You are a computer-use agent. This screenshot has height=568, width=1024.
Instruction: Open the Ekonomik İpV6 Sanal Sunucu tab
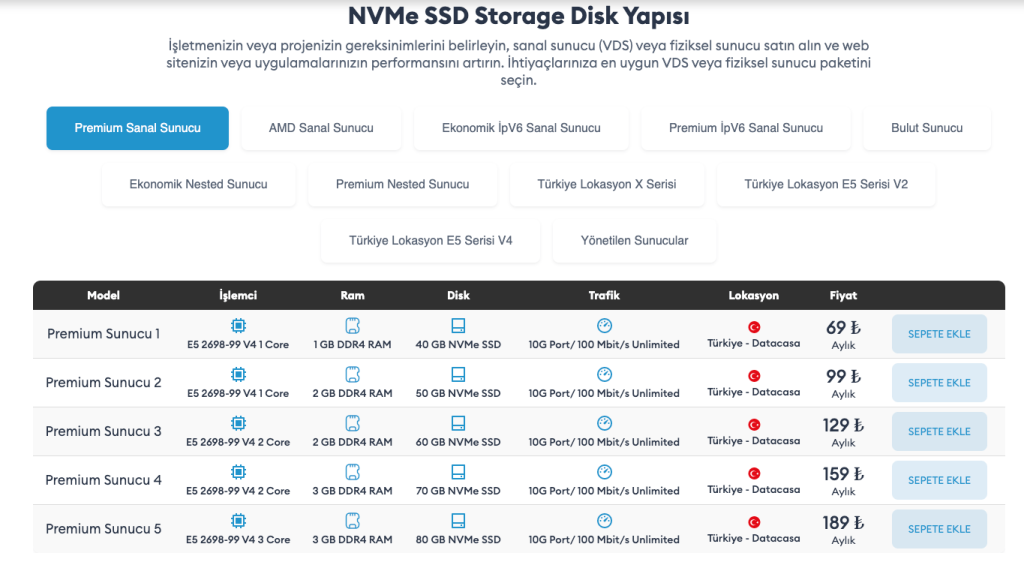coord(521,128)
